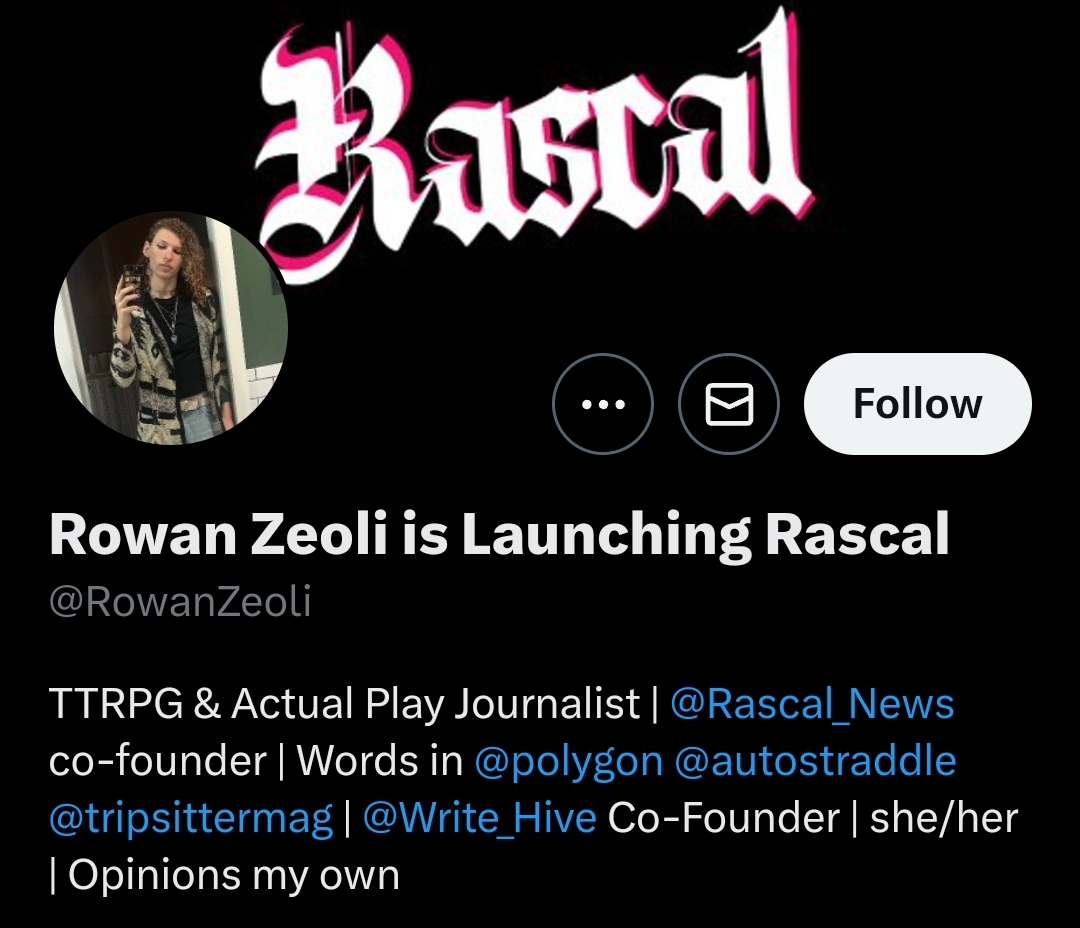1080x928 pixels.
Task: Click the she/her pronouns in bio
Action: click(944, 818)
